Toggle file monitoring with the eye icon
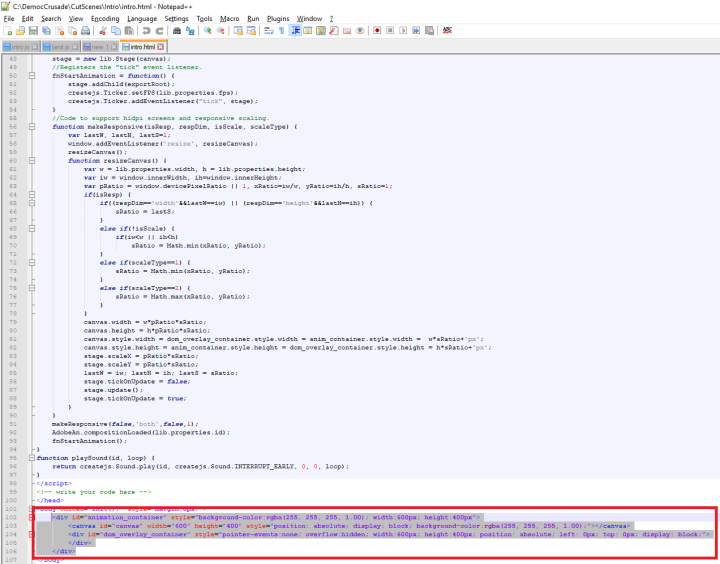This screenshot has width=720, height=564. click(360, 31)
